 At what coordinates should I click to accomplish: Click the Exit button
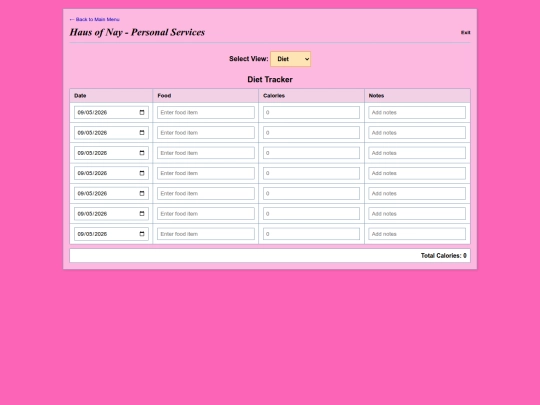pos(466,32)
